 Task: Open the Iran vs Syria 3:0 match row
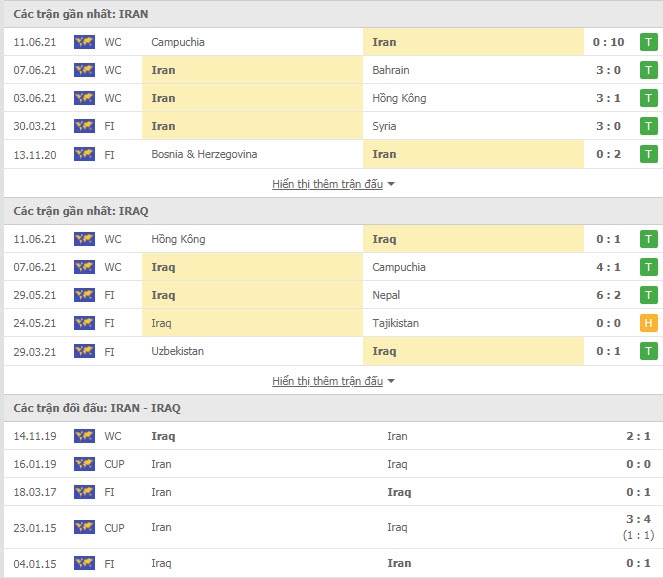tap(333, 126)
